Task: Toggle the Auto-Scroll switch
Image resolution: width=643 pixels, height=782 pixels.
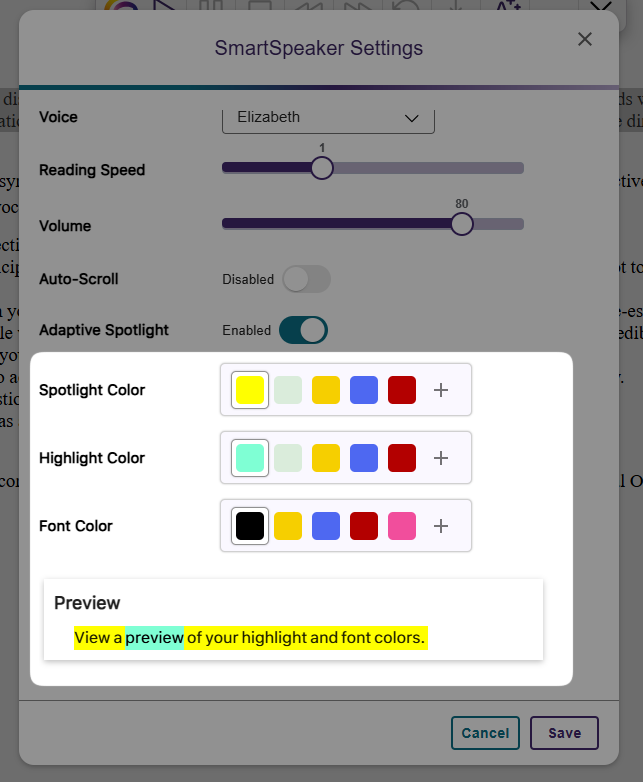Action: click(306, 279)
